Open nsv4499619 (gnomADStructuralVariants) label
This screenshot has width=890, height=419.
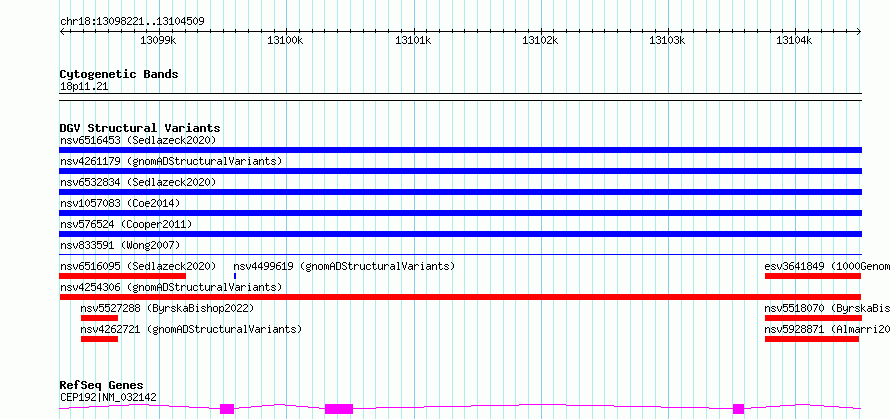coord(344,266)
